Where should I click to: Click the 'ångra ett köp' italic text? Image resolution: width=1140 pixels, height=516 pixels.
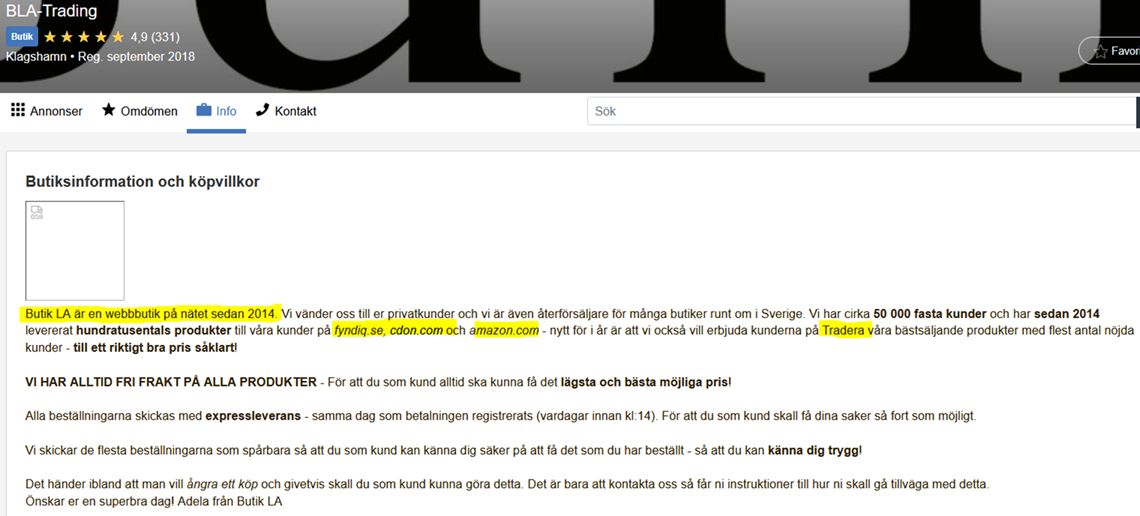coord(222,484)
